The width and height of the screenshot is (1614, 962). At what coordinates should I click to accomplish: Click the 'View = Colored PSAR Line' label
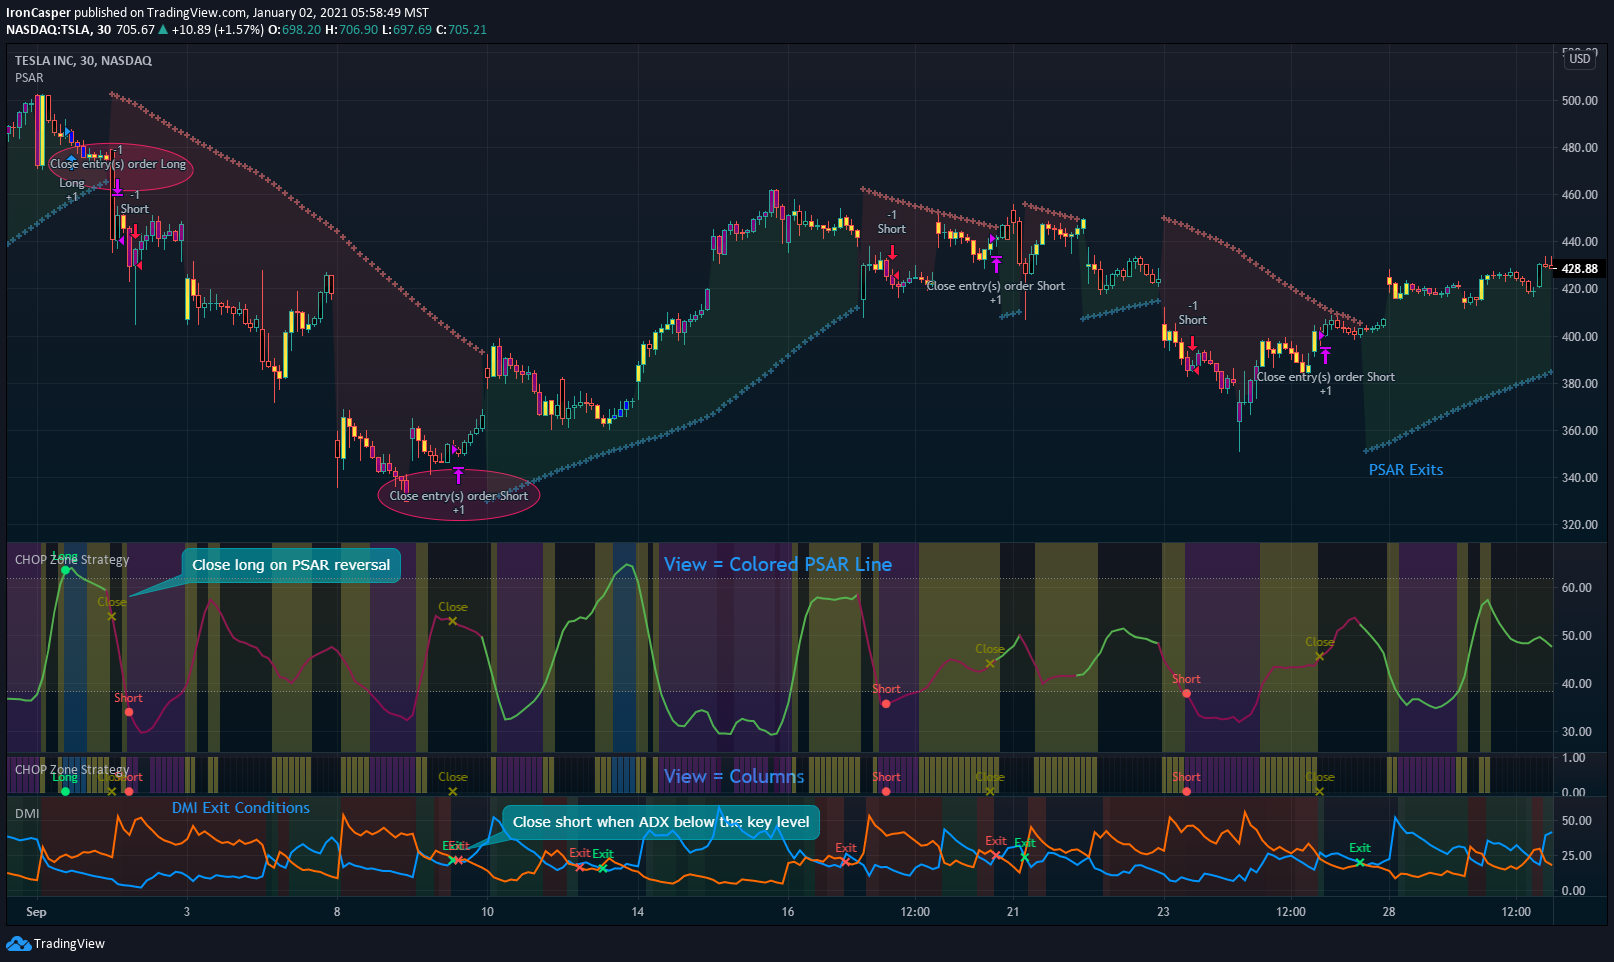pyautogui.click(x=778, y=564)
